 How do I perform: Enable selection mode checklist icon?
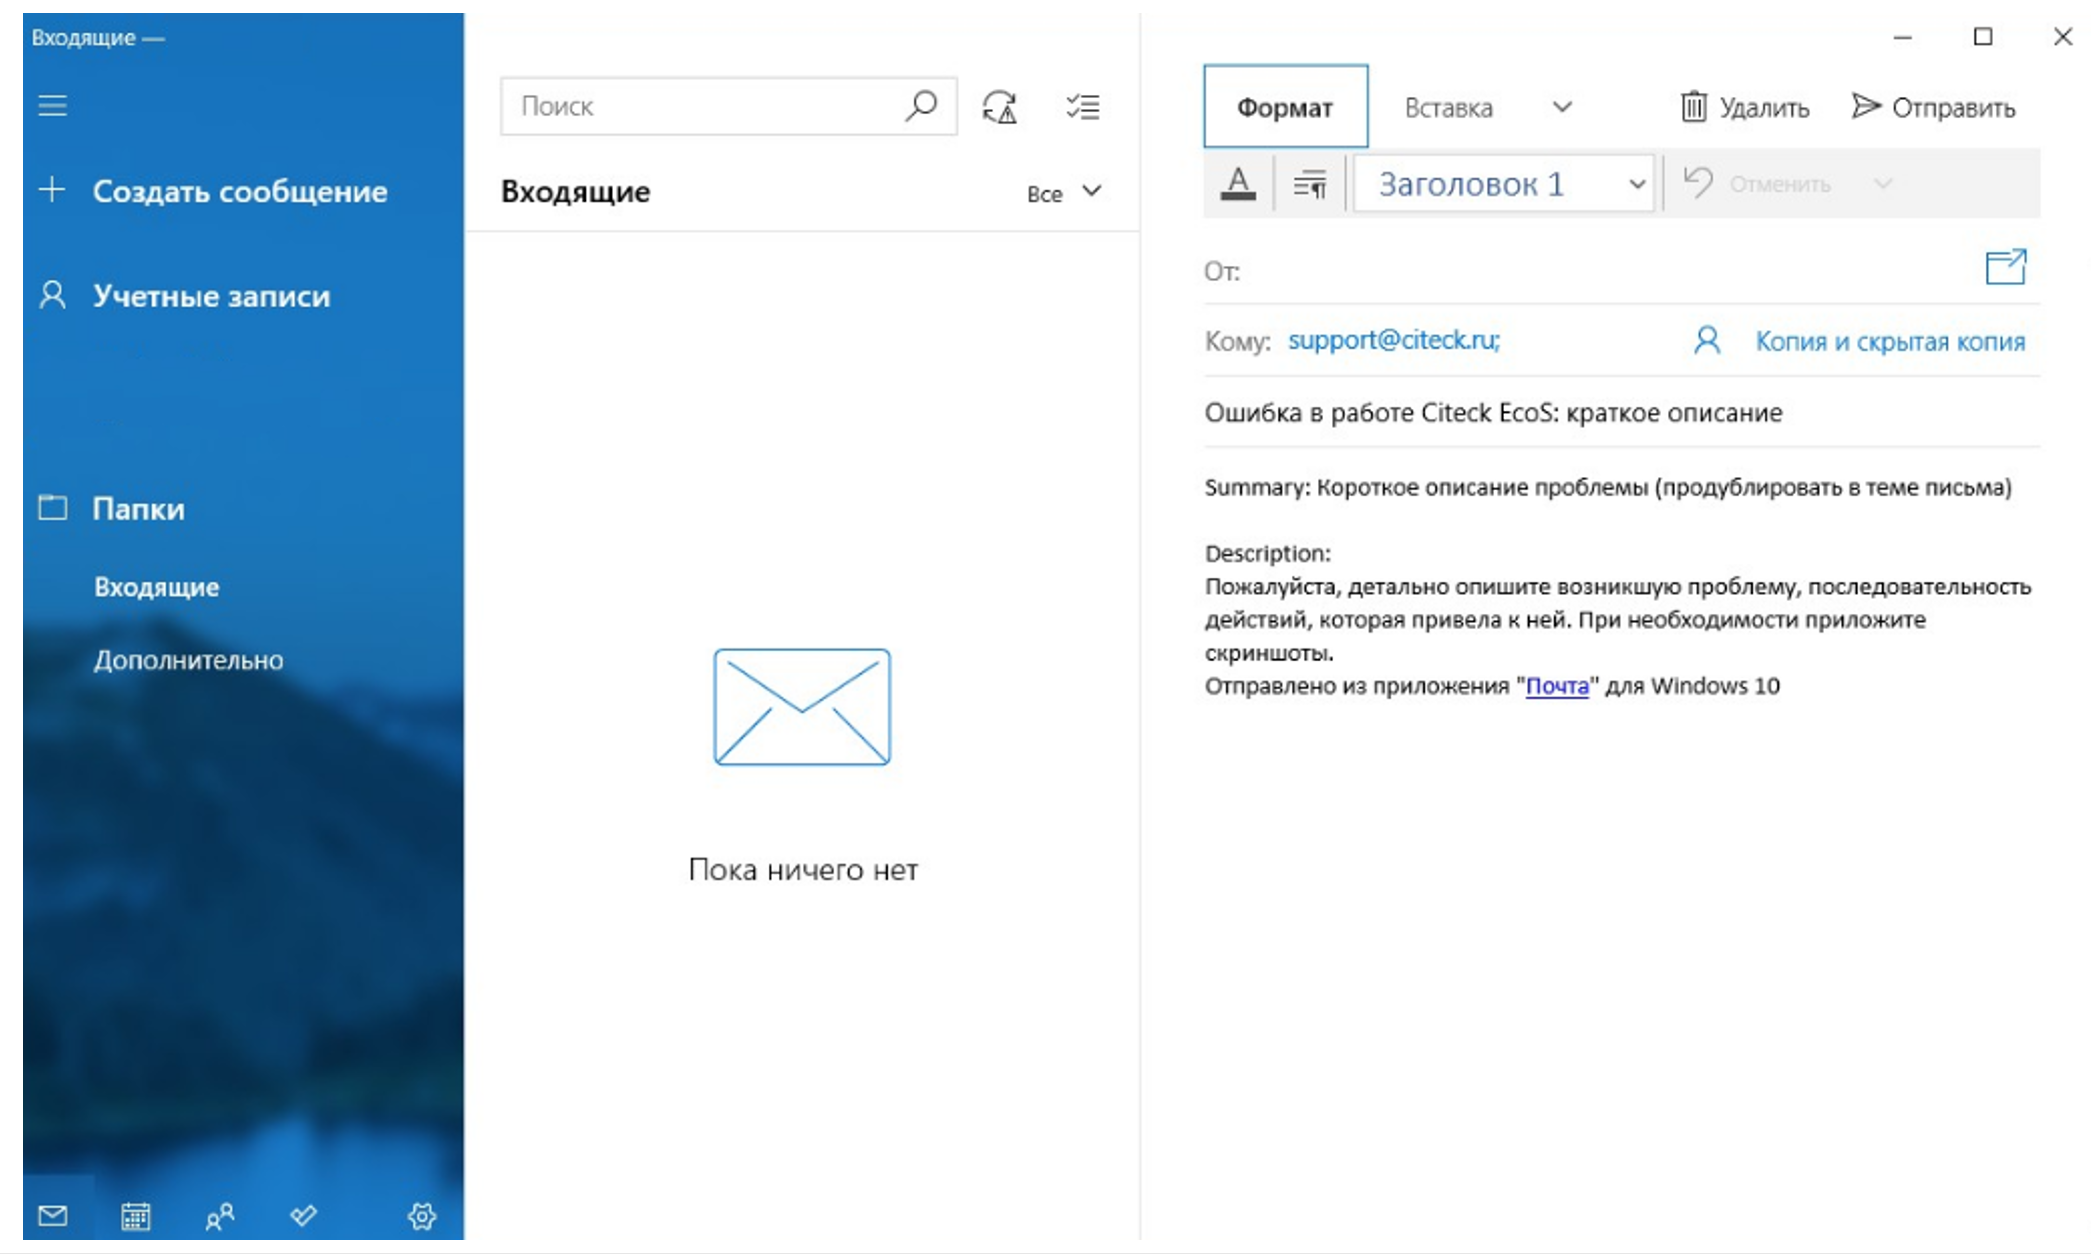pyautogui.click(x=1083, y=107)
